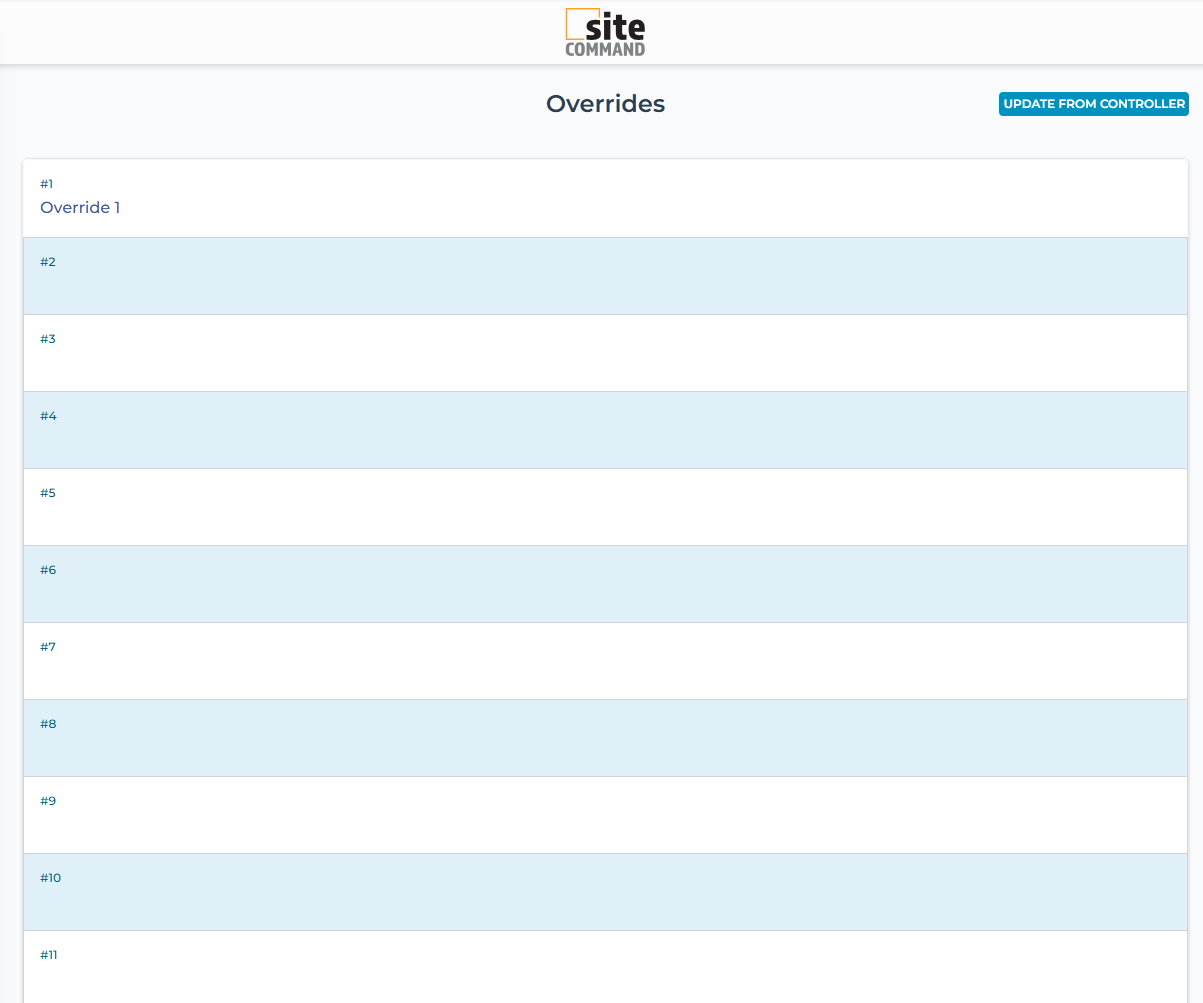Select override row #3
Image resolution: width=1203 pixels, height=1003 pixels.
pos(605,353)
